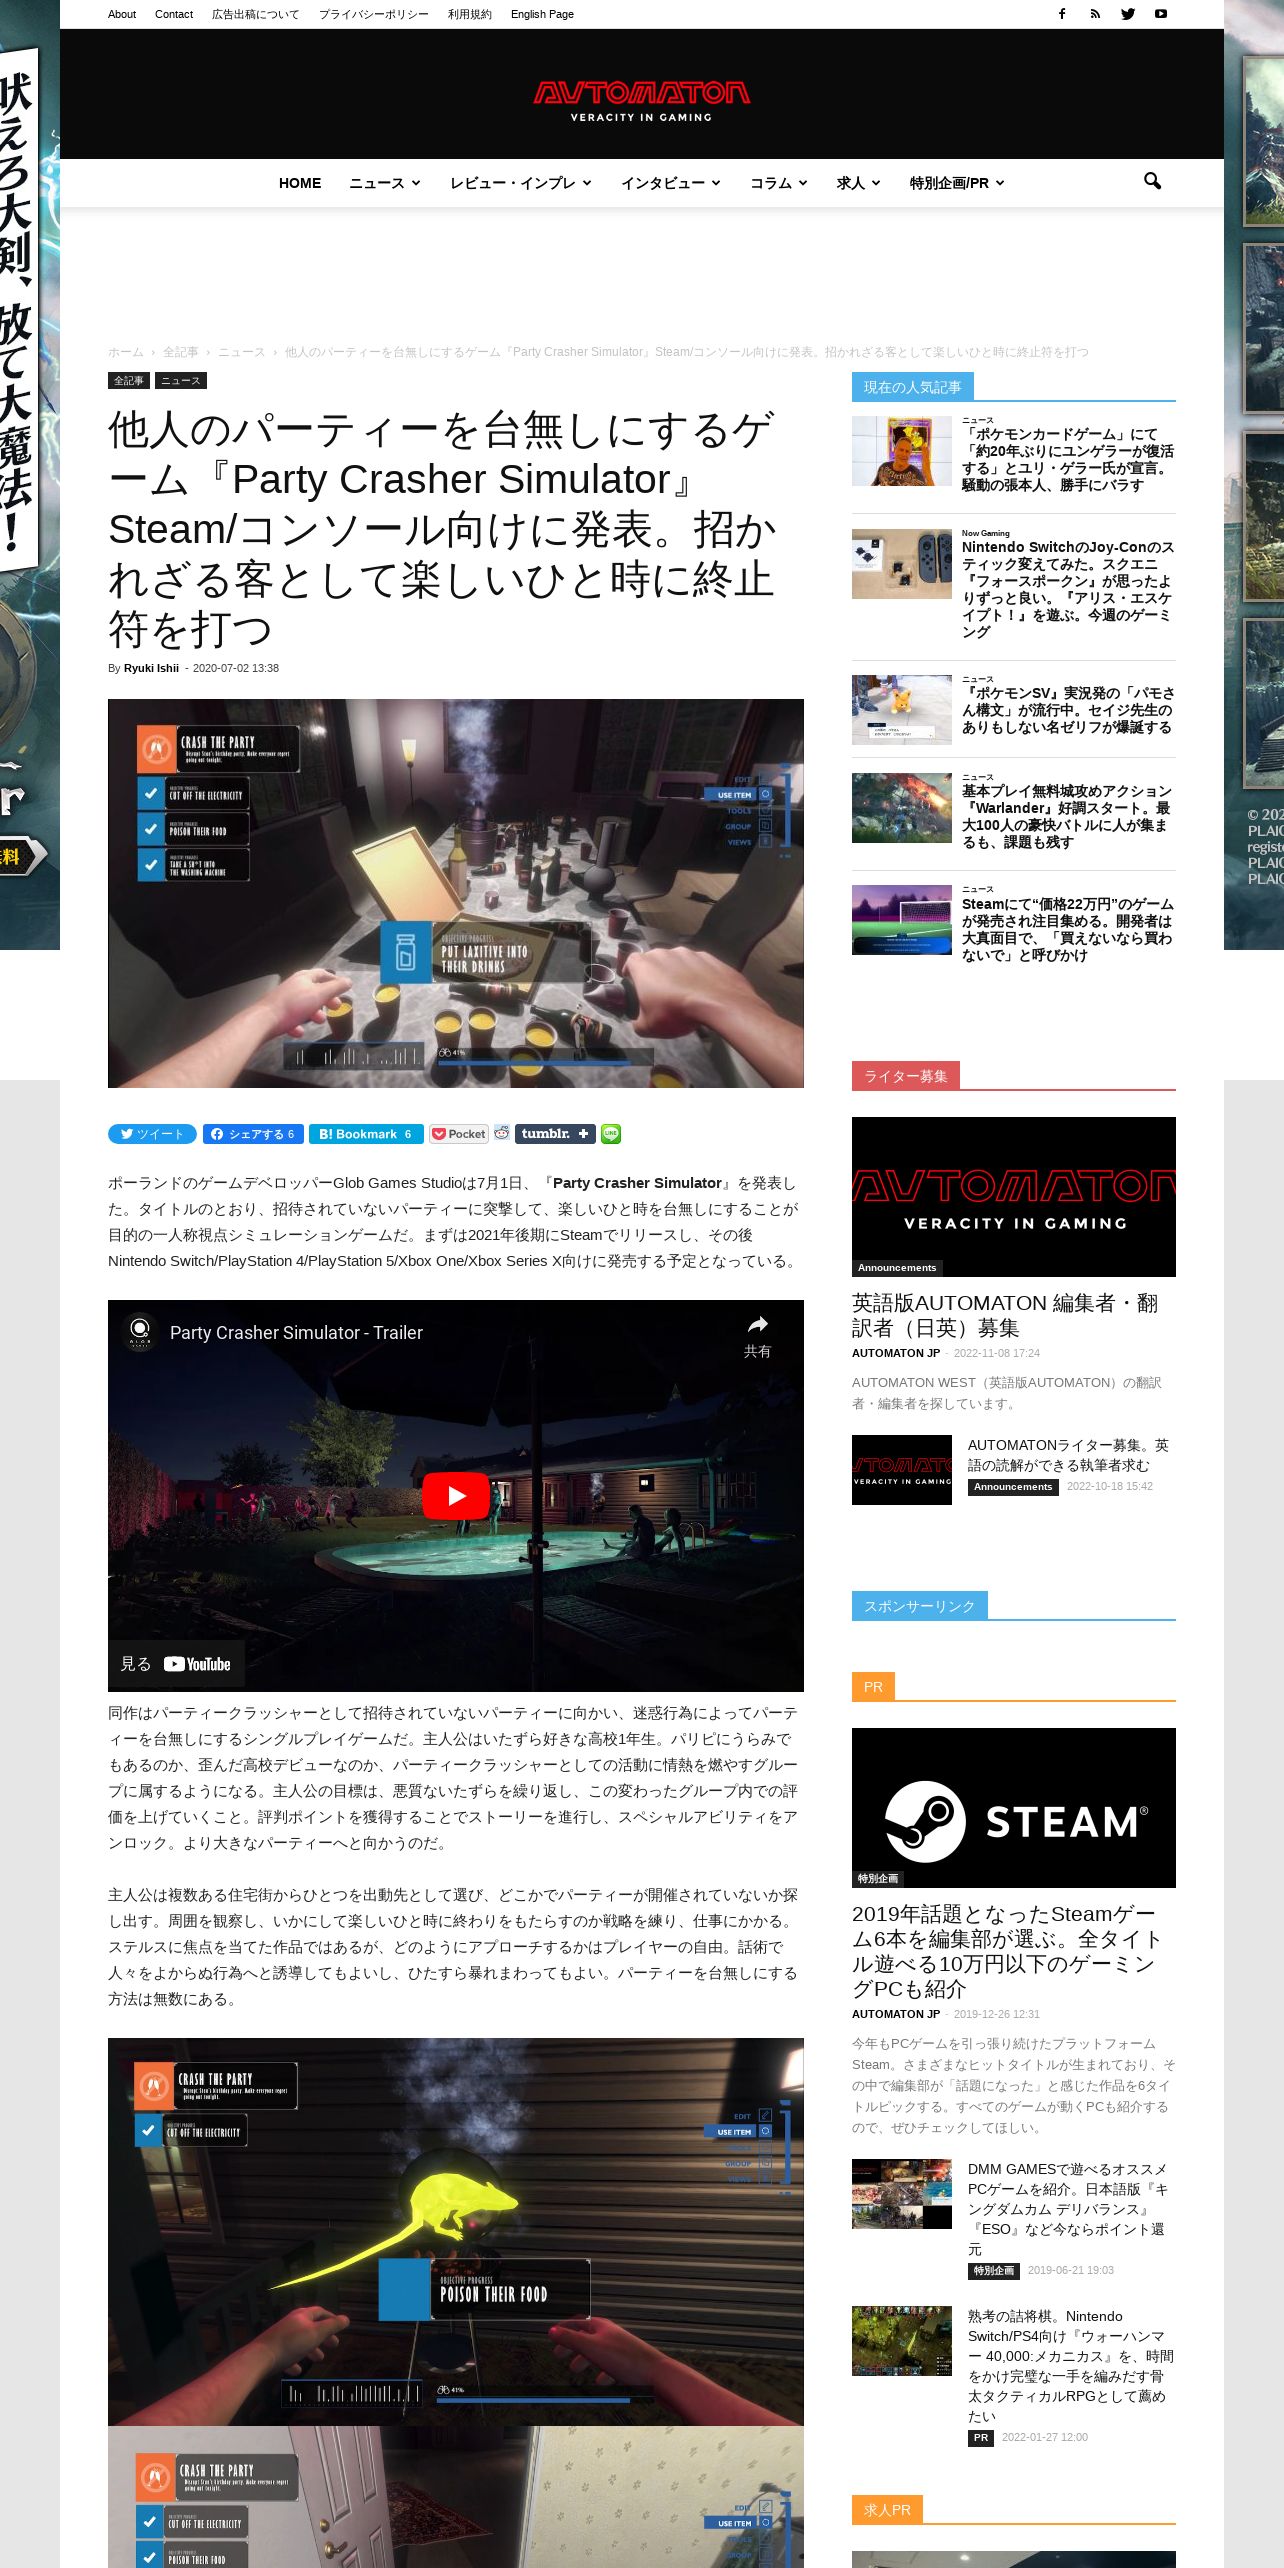Click ニュース category tag above title
Image resolution: width=1284 pixels, height=2568 pixels.
(181, 381)
